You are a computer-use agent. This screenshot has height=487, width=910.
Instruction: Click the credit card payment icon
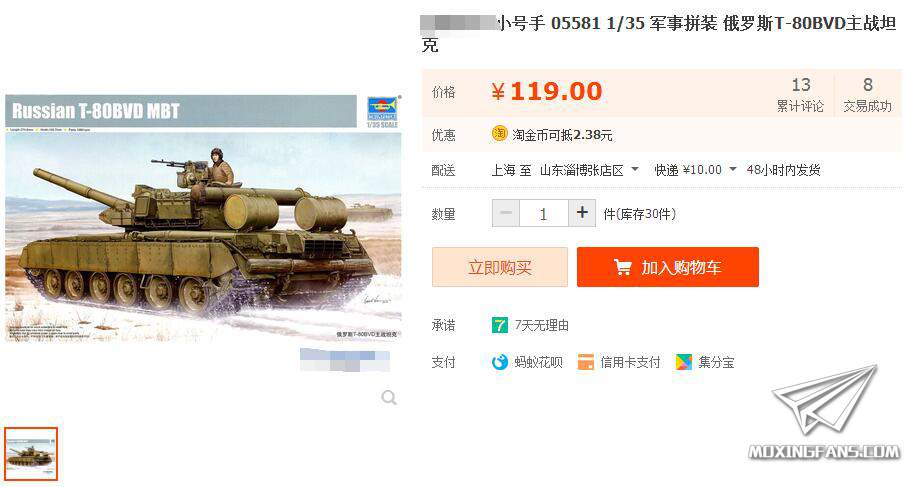[586, 362]
